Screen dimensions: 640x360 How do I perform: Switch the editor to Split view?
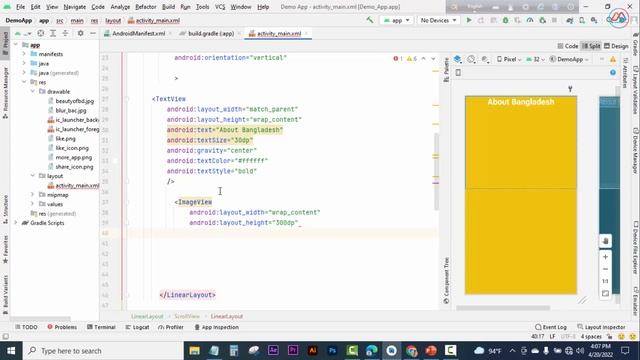tap(591, 46)
